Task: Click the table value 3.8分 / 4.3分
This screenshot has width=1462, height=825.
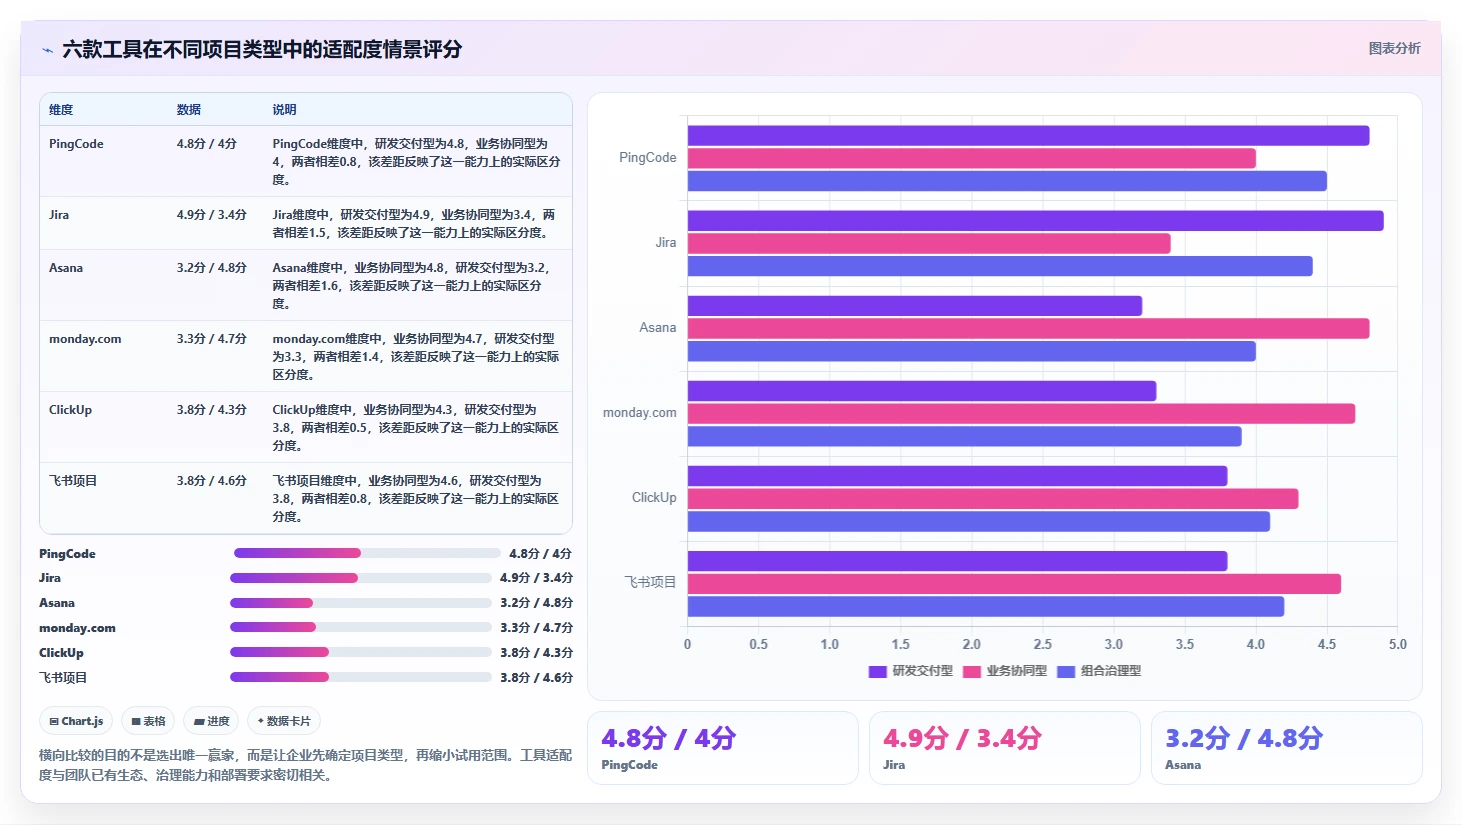Action: 212,410
